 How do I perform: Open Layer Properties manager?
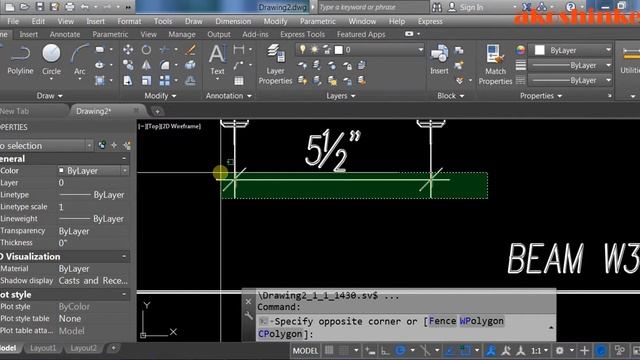tap(276, 64)
